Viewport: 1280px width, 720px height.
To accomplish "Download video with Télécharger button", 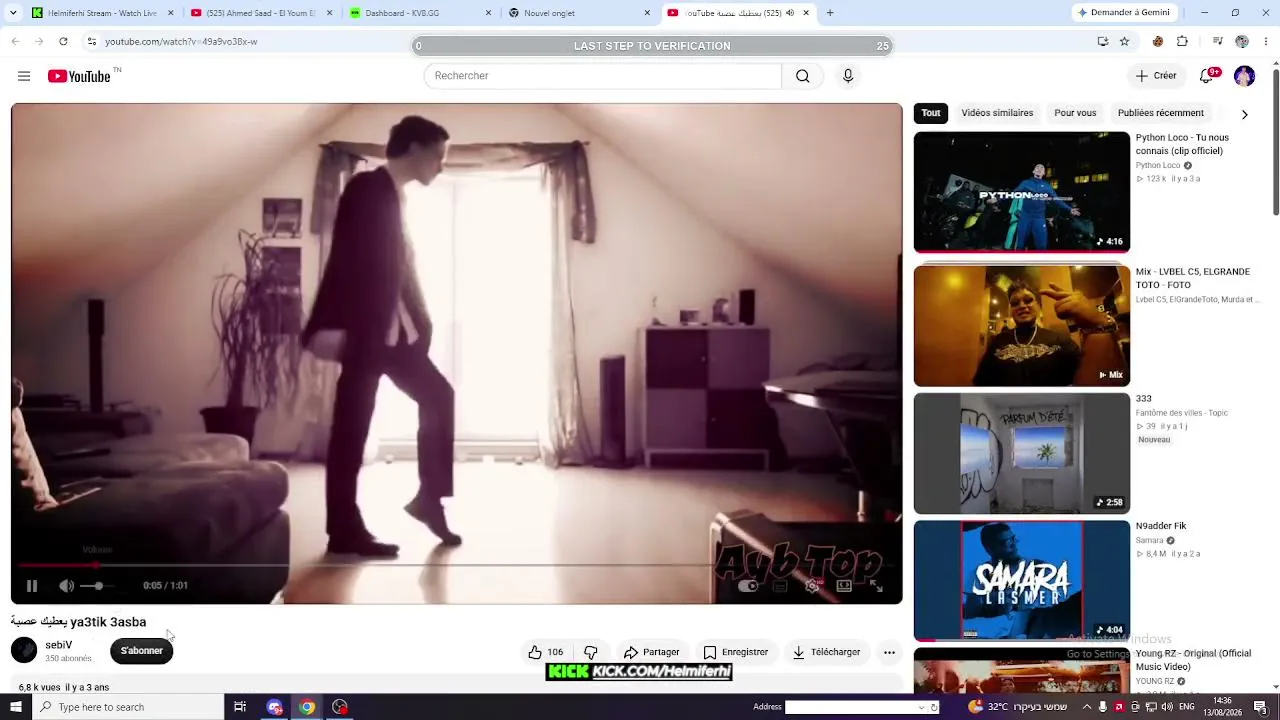I will pos(826,652).
